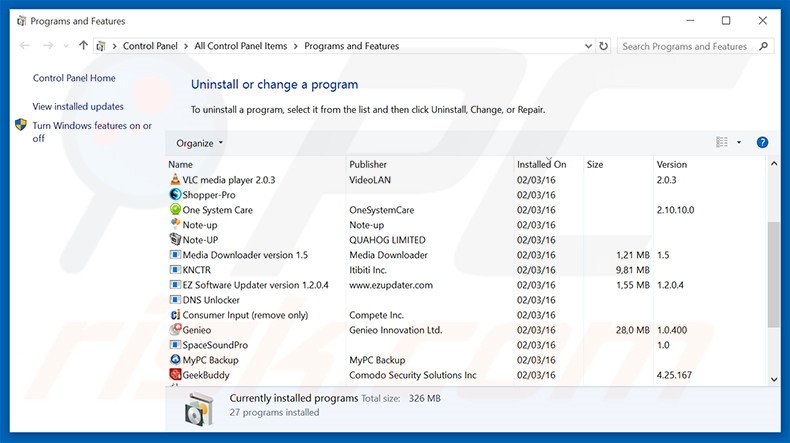
Task: Click the Shopper-Pro program icon
Action: (175, 194)
